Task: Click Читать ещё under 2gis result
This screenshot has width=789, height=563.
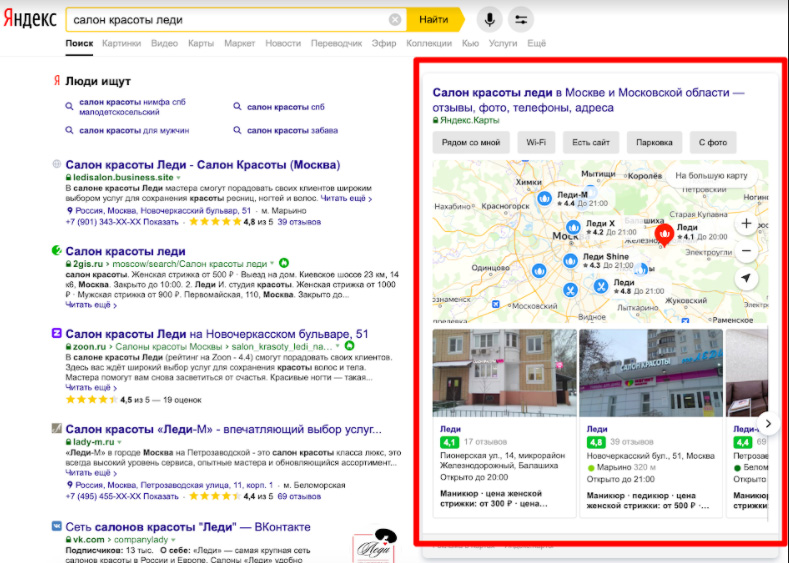Action: 91,305
